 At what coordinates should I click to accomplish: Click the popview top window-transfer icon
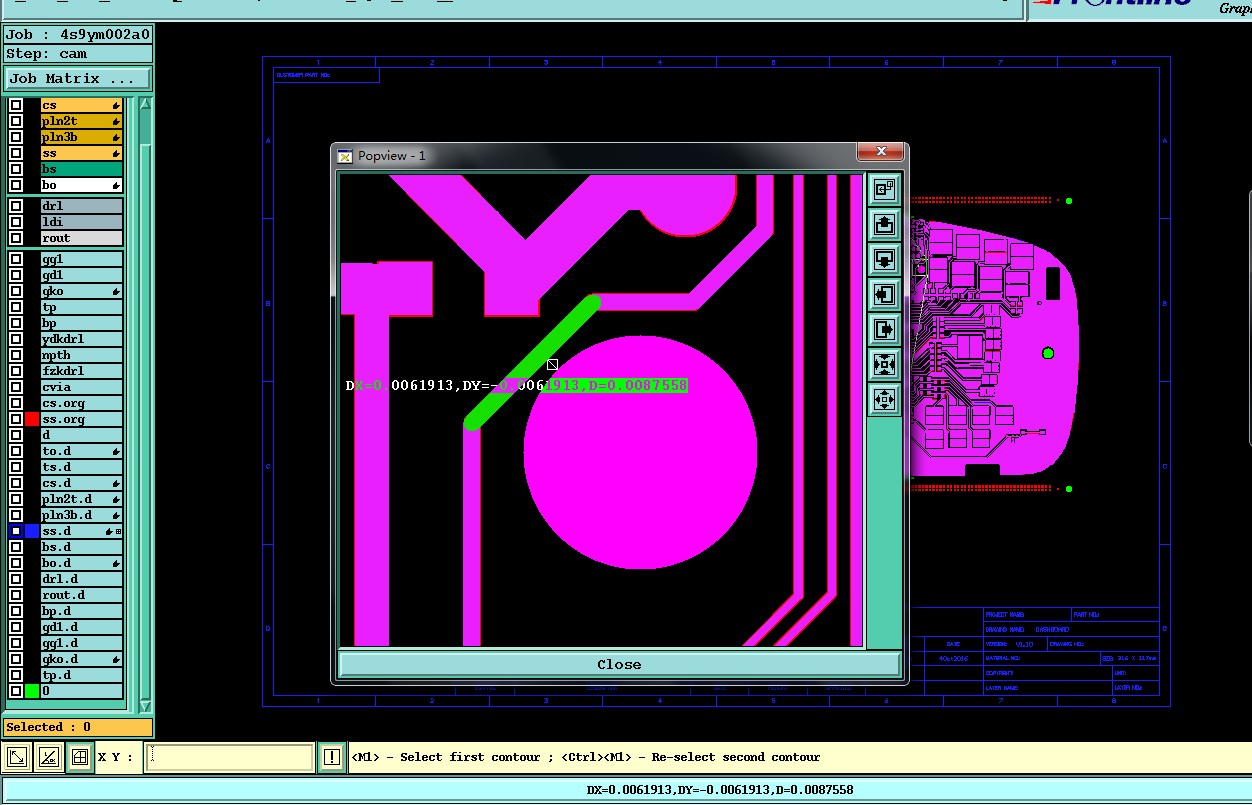click(x=884, y=189)
